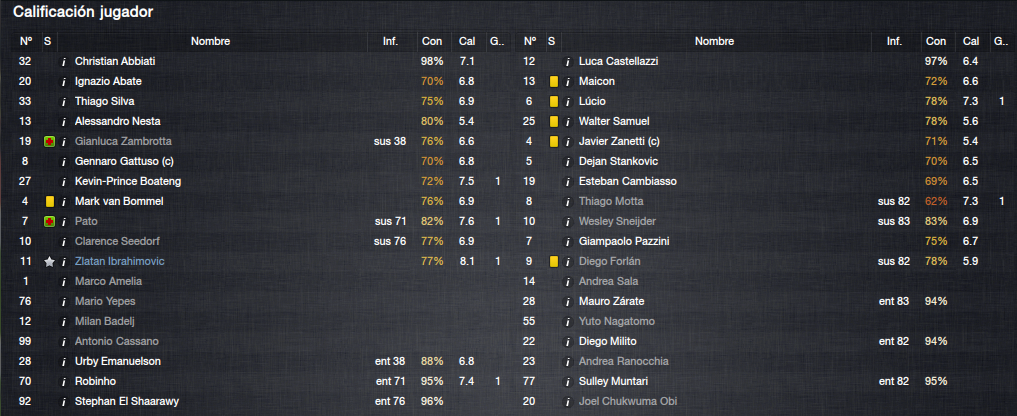1017x416 pixels.
Task: Open Wesley Sneijder player link
Action: [617, 221]
